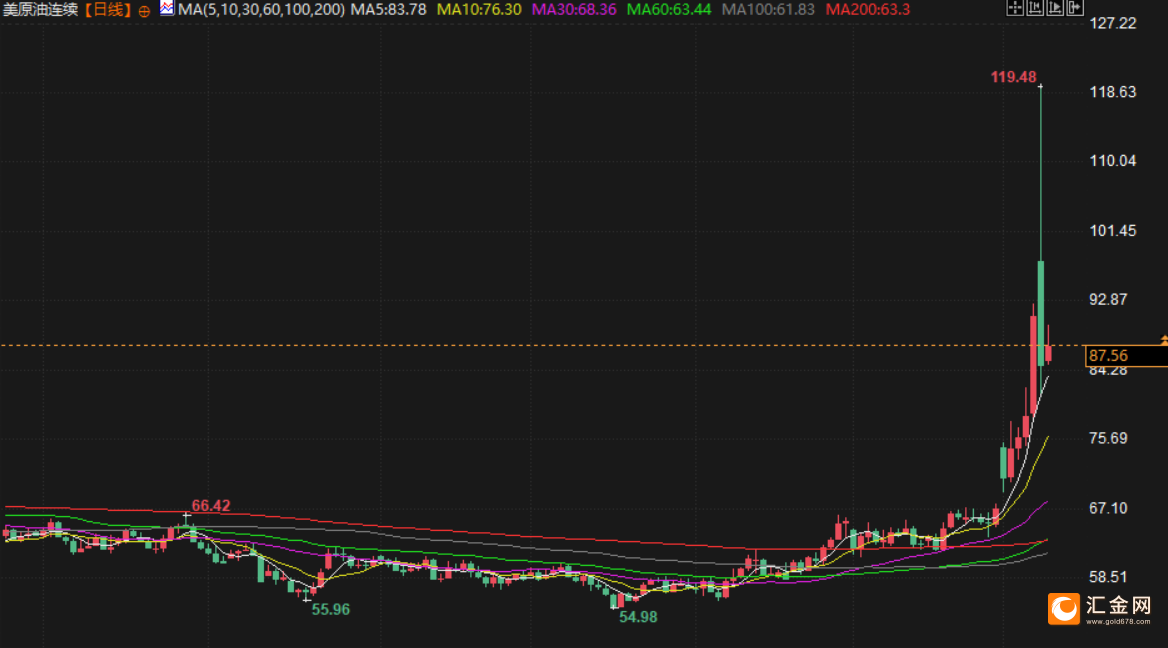Viewport: 1168px width, 648px height.
Task: Click the magenta MA30:68.36 value
Action: pyautogui.click(x=574, y=10)
